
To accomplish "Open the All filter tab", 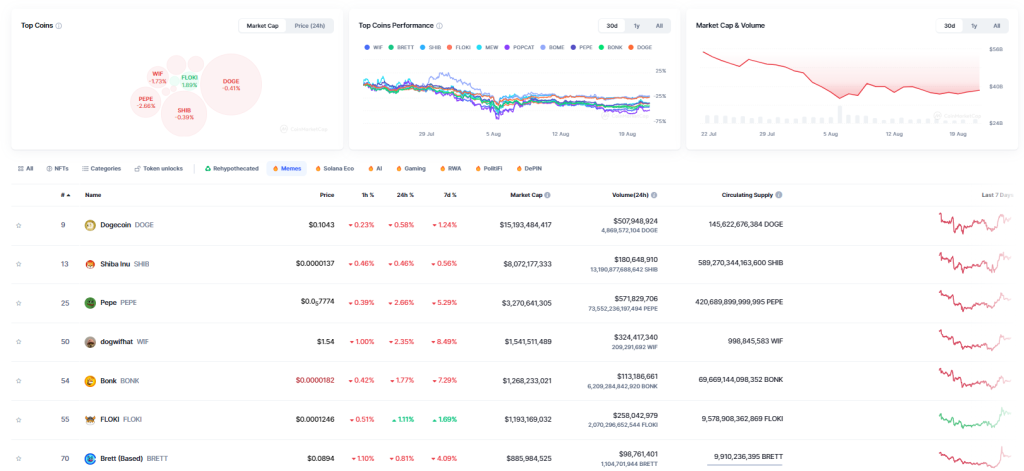I will click(x=25, y=169).
